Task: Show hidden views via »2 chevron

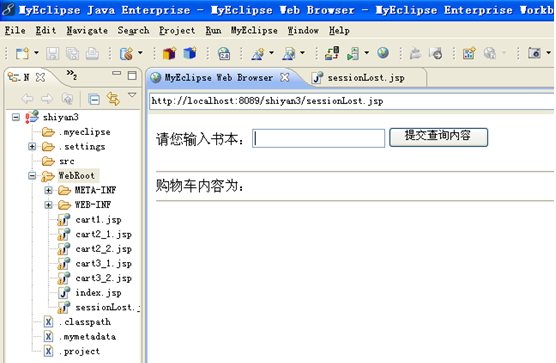Action: pyautogui.click(x=72, y=74)
